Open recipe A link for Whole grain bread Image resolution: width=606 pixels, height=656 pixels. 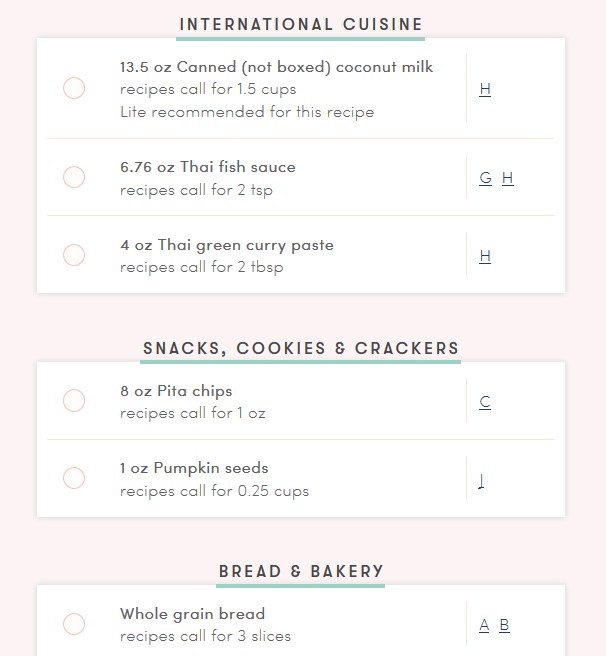click(484, 625)
